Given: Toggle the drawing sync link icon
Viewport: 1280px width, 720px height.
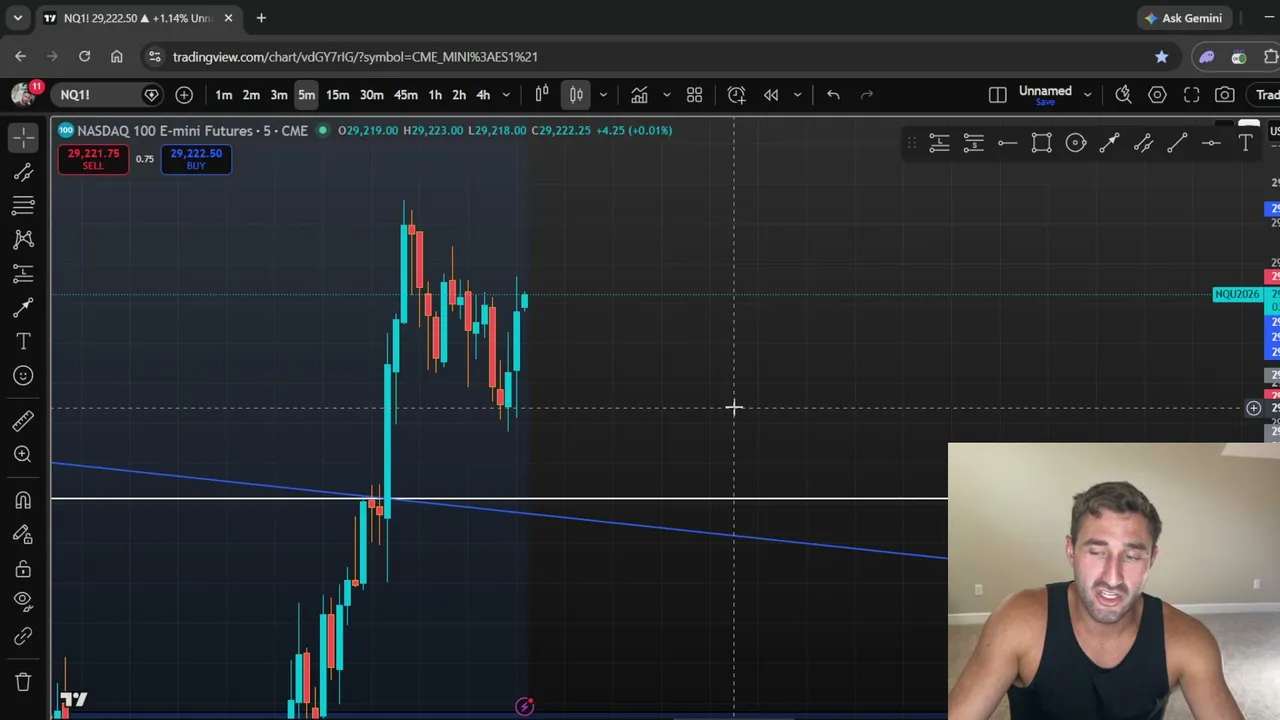Looking at the screenshot, I should click(23, 636).
